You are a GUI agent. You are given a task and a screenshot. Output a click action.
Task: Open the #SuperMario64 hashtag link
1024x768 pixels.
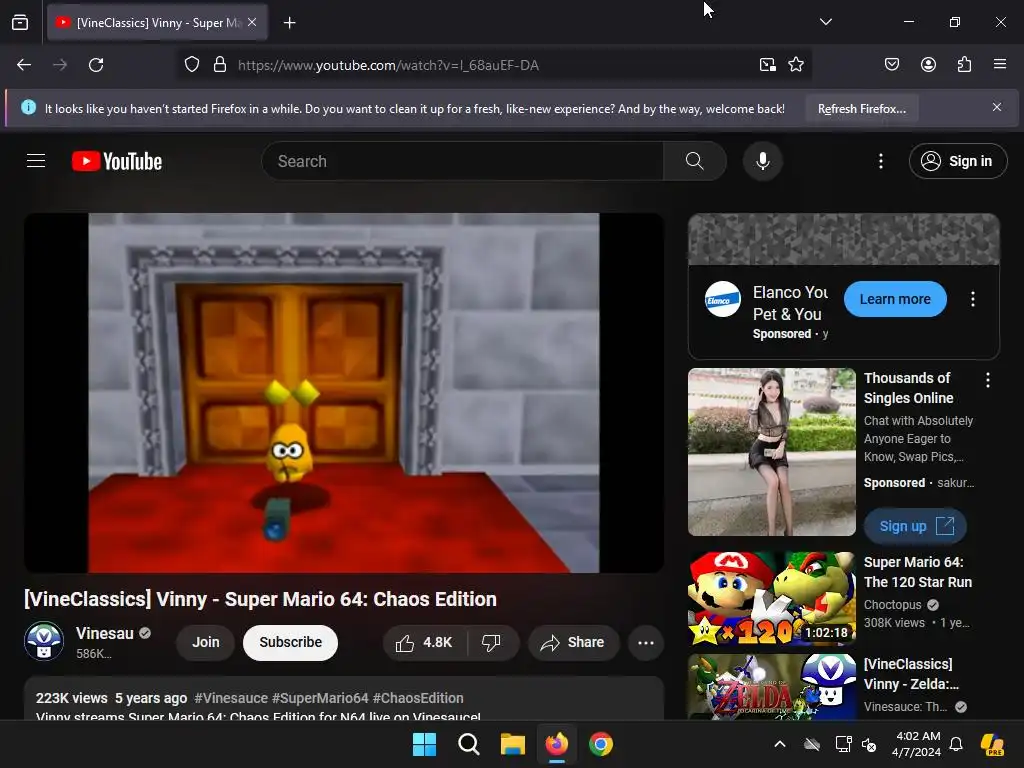[x=320, y=698]
